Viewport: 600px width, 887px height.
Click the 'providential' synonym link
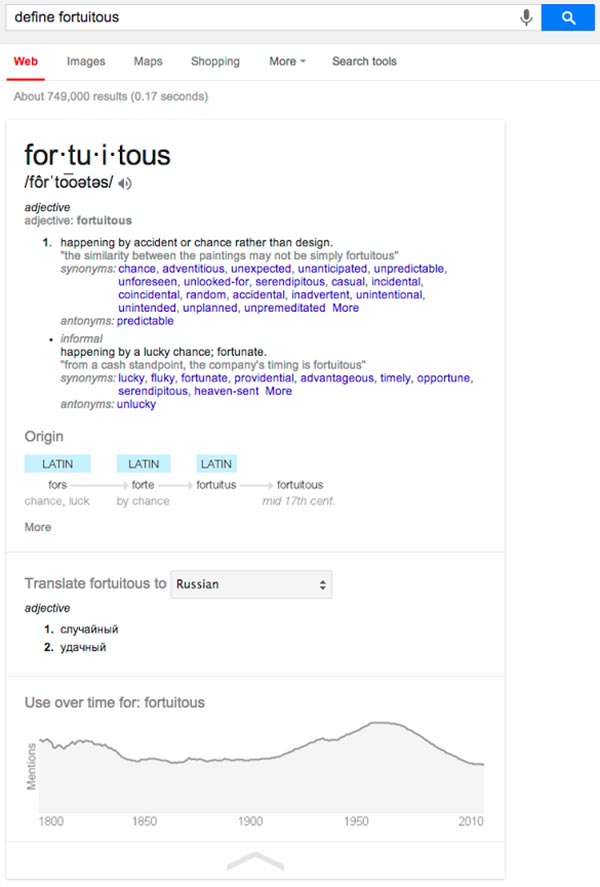262,378
